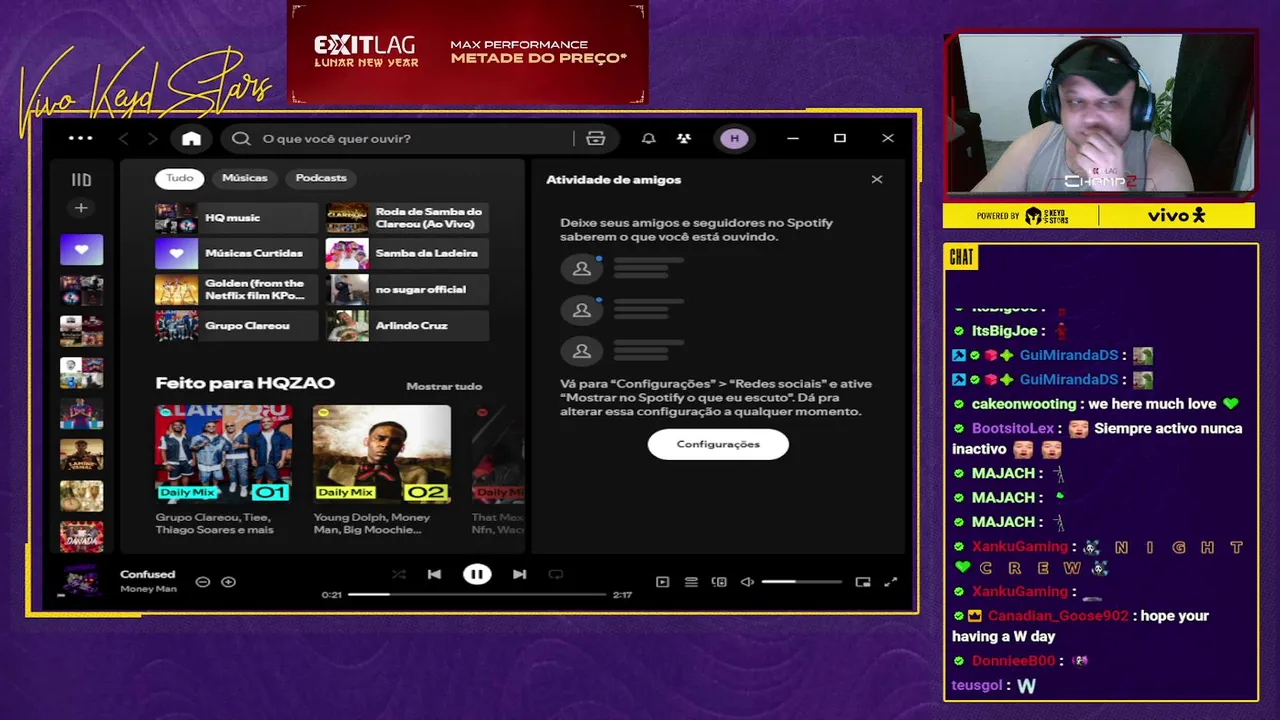The width and height of the screenshot is (1280, 720).
Task: Open the notifications bell
Action: point(648,138)
